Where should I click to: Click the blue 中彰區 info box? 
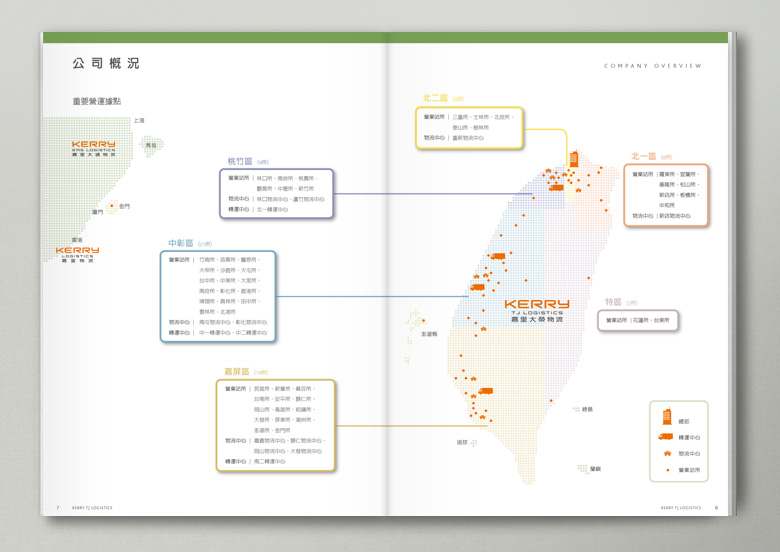tap(218, 296)
